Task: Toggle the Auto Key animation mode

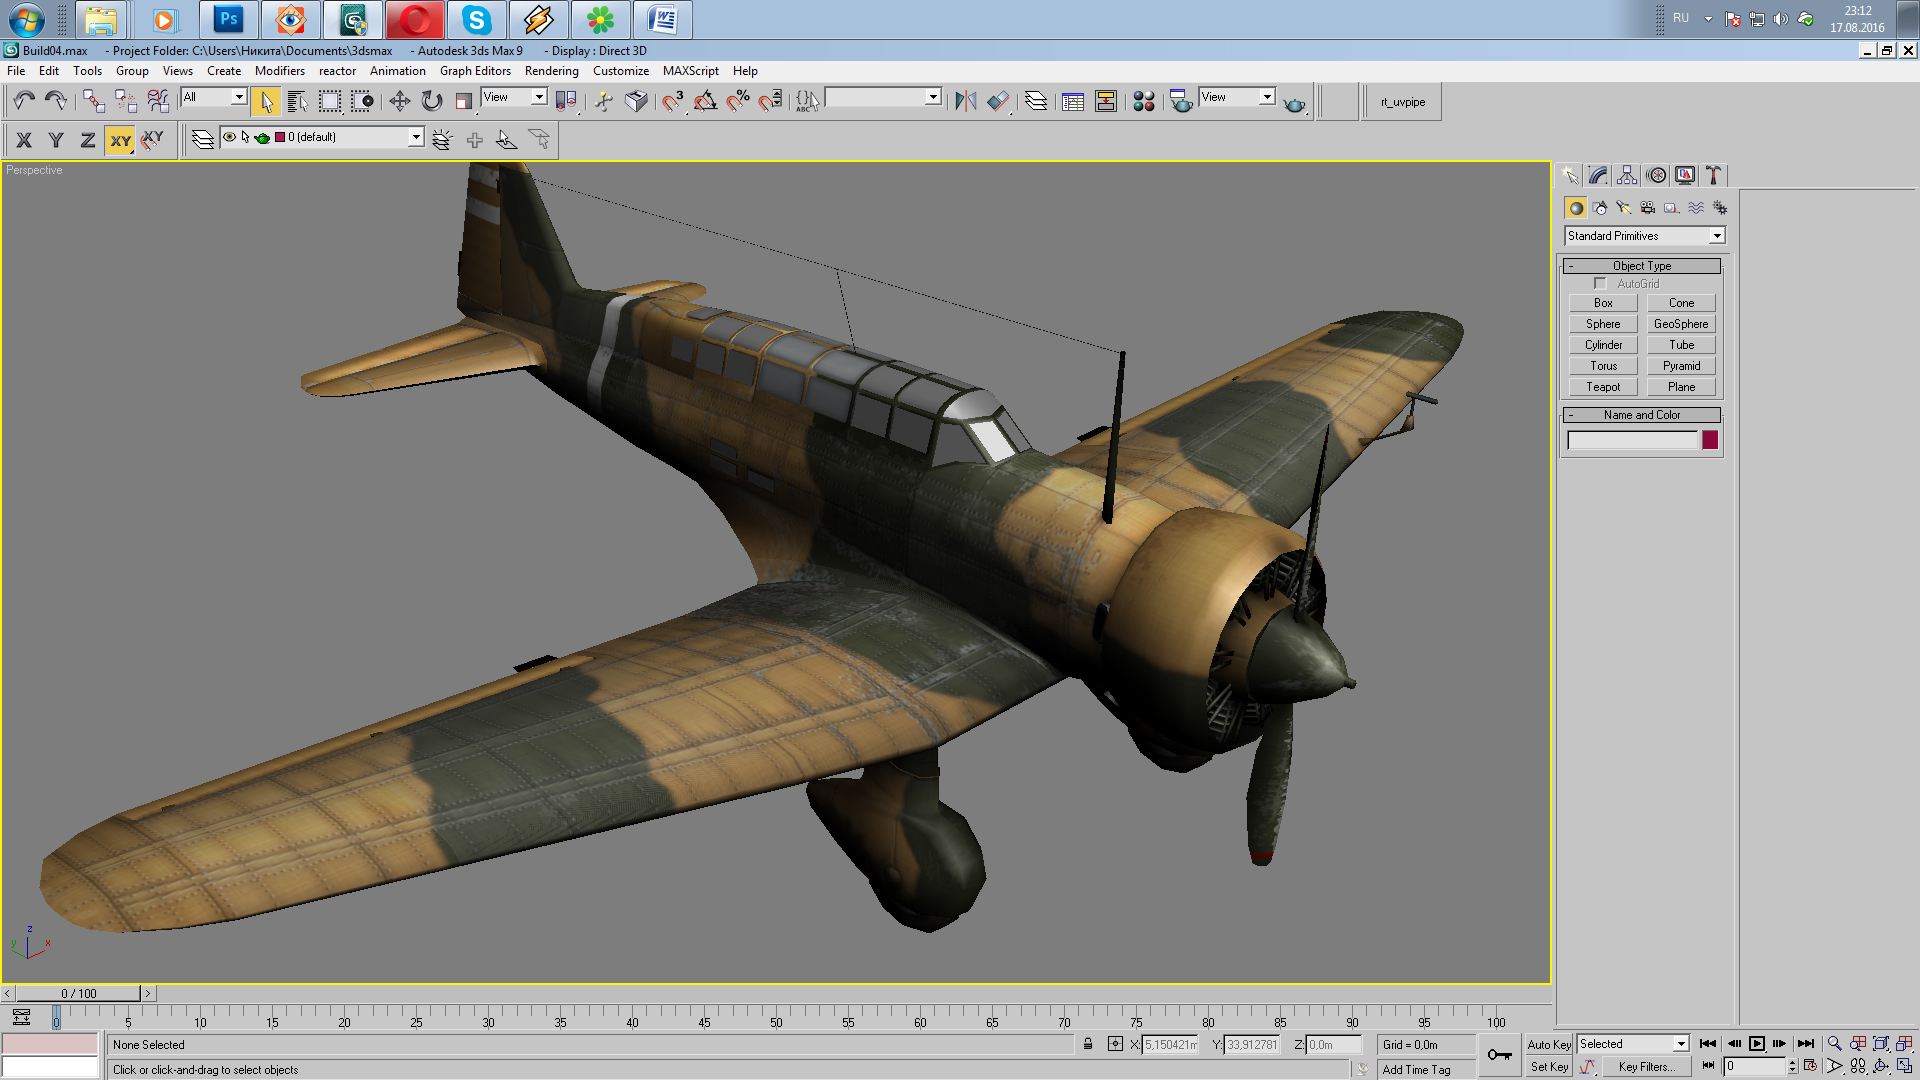Action: pos(1548,1044)
